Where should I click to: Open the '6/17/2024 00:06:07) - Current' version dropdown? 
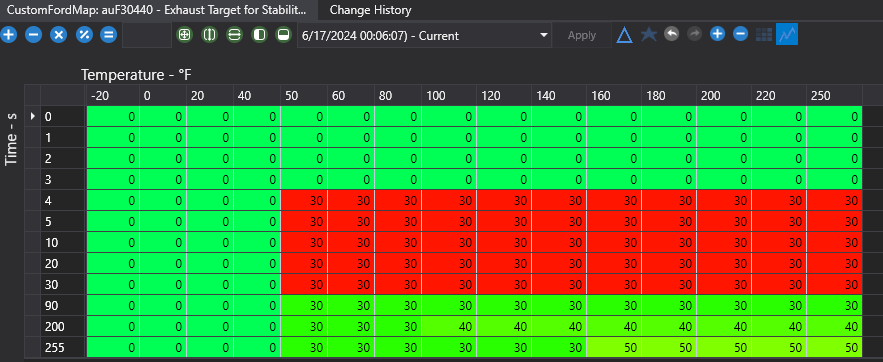click(424, 35)
